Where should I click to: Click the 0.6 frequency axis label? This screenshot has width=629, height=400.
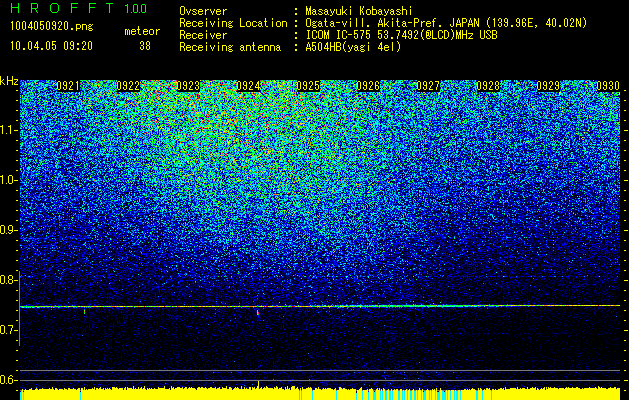(7, 380)
